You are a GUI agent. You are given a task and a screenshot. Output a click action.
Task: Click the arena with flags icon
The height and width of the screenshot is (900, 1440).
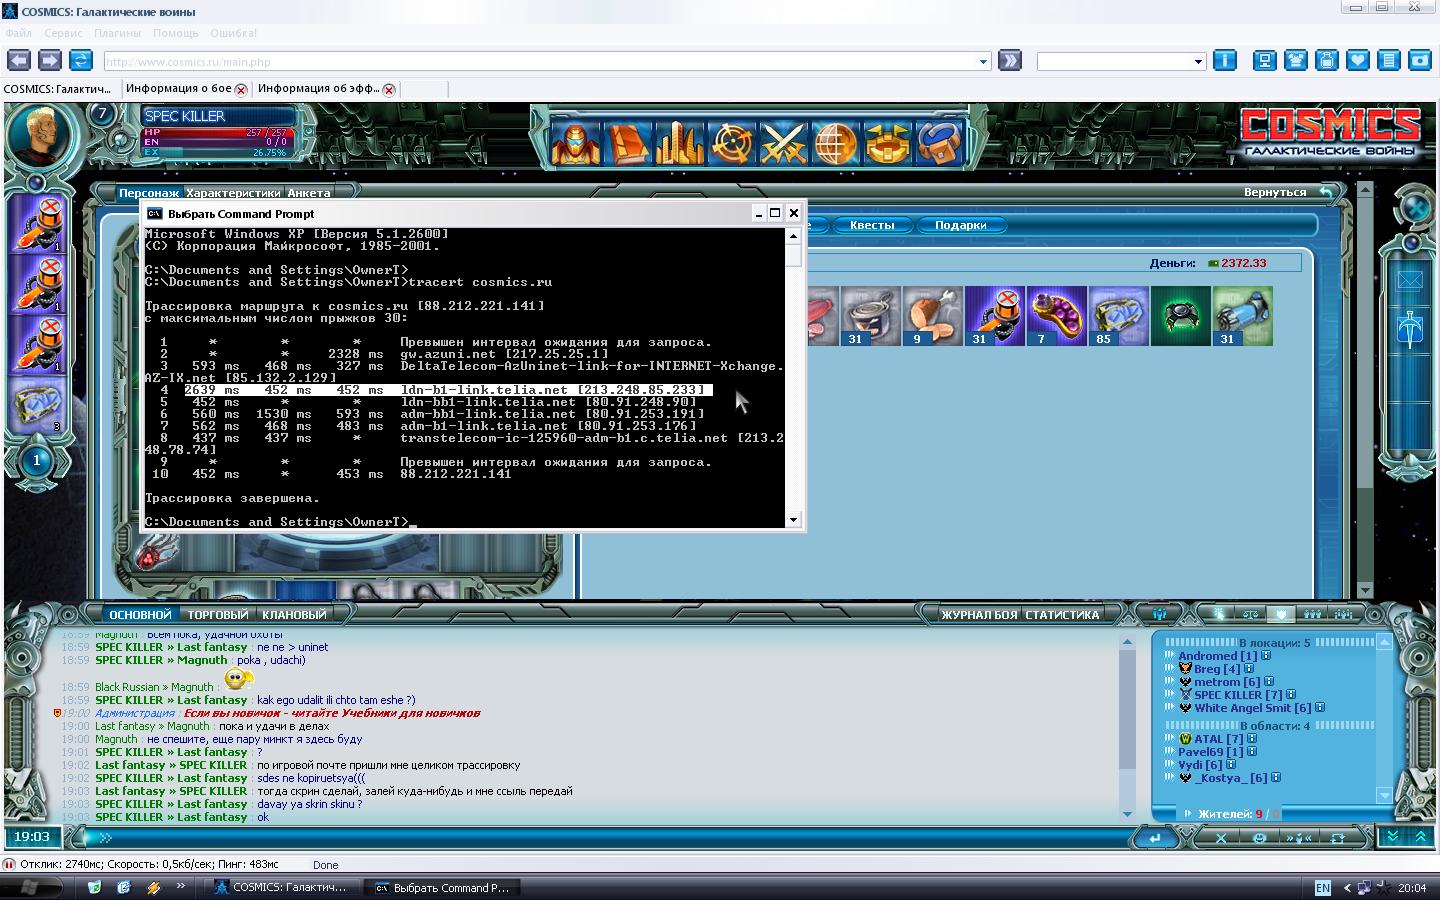tap(887, 143)
